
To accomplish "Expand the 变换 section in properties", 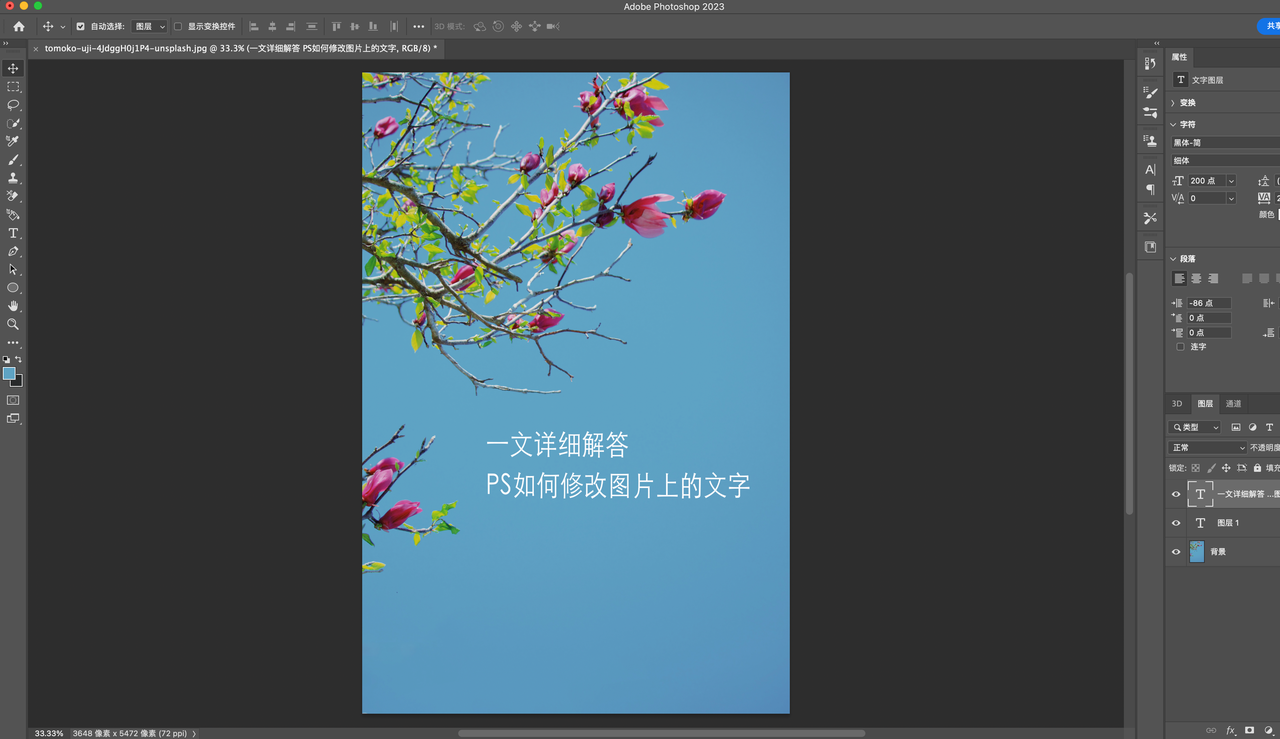I will [x=1187, y=103].
